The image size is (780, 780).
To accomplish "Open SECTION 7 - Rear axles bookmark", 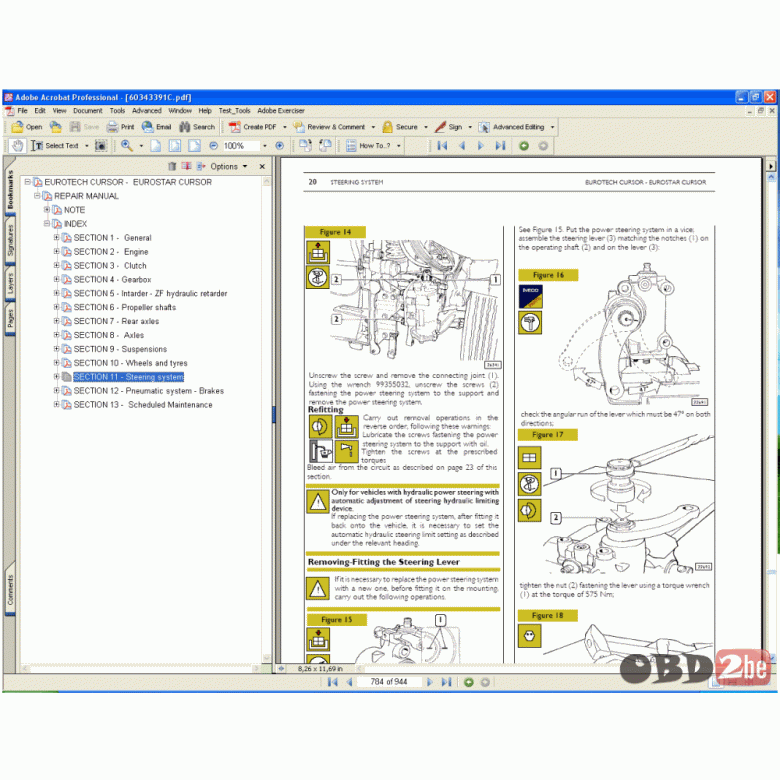I will tap(116, 321).
